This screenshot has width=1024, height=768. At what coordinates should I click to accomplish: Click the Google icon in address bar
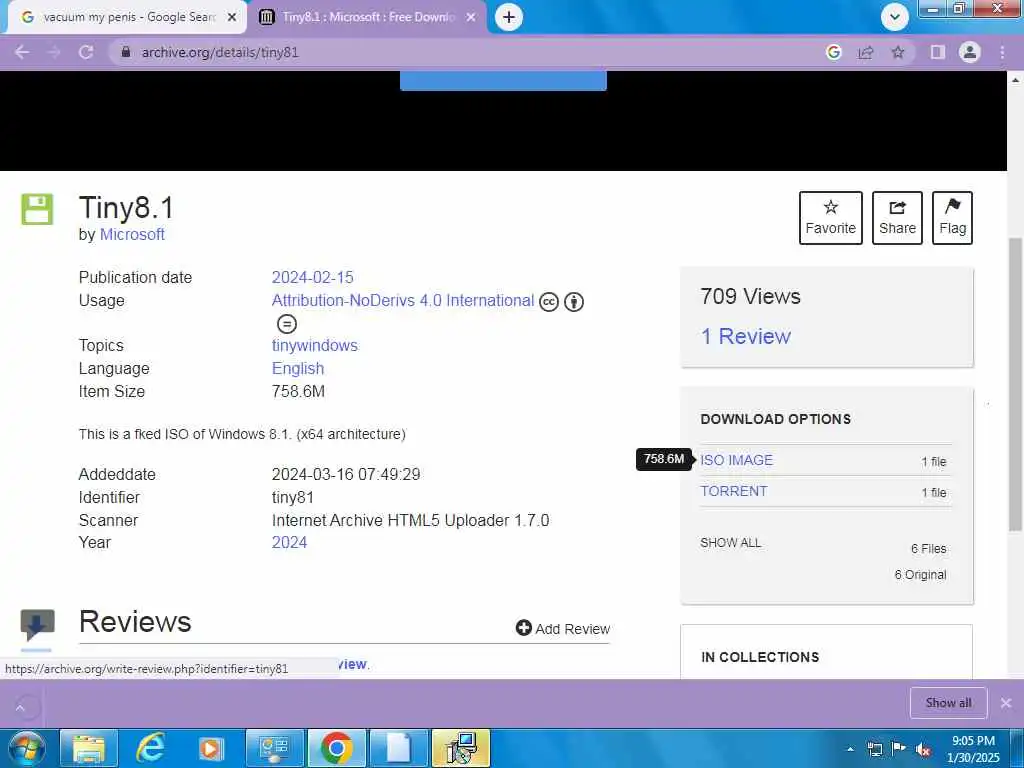click(833, 52)
